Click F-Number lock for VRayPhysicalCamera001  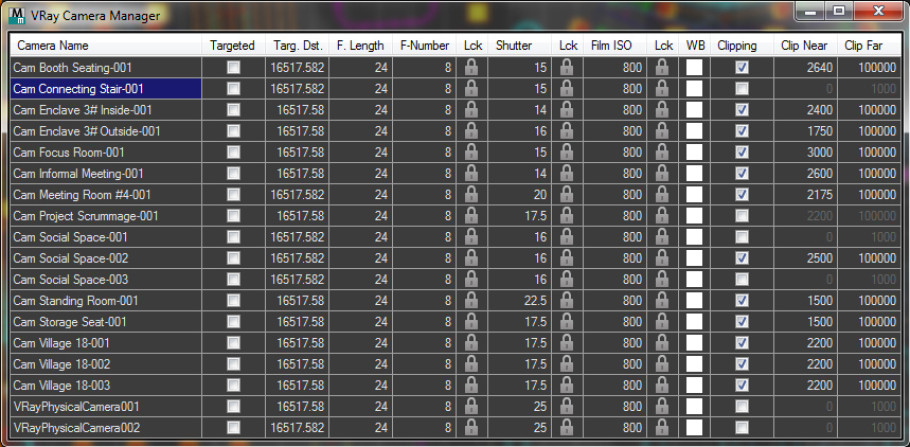[471, 407]
